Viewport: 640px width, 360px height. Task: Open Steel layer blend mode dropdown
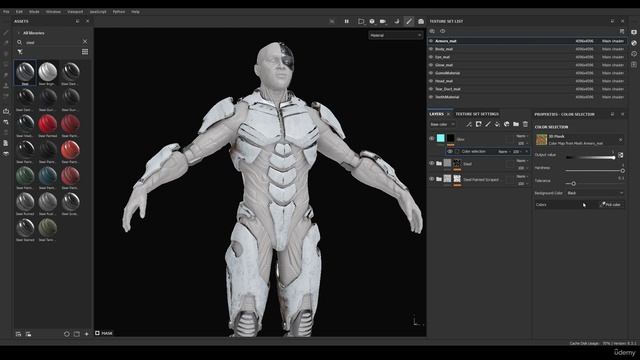pos(522,161)
